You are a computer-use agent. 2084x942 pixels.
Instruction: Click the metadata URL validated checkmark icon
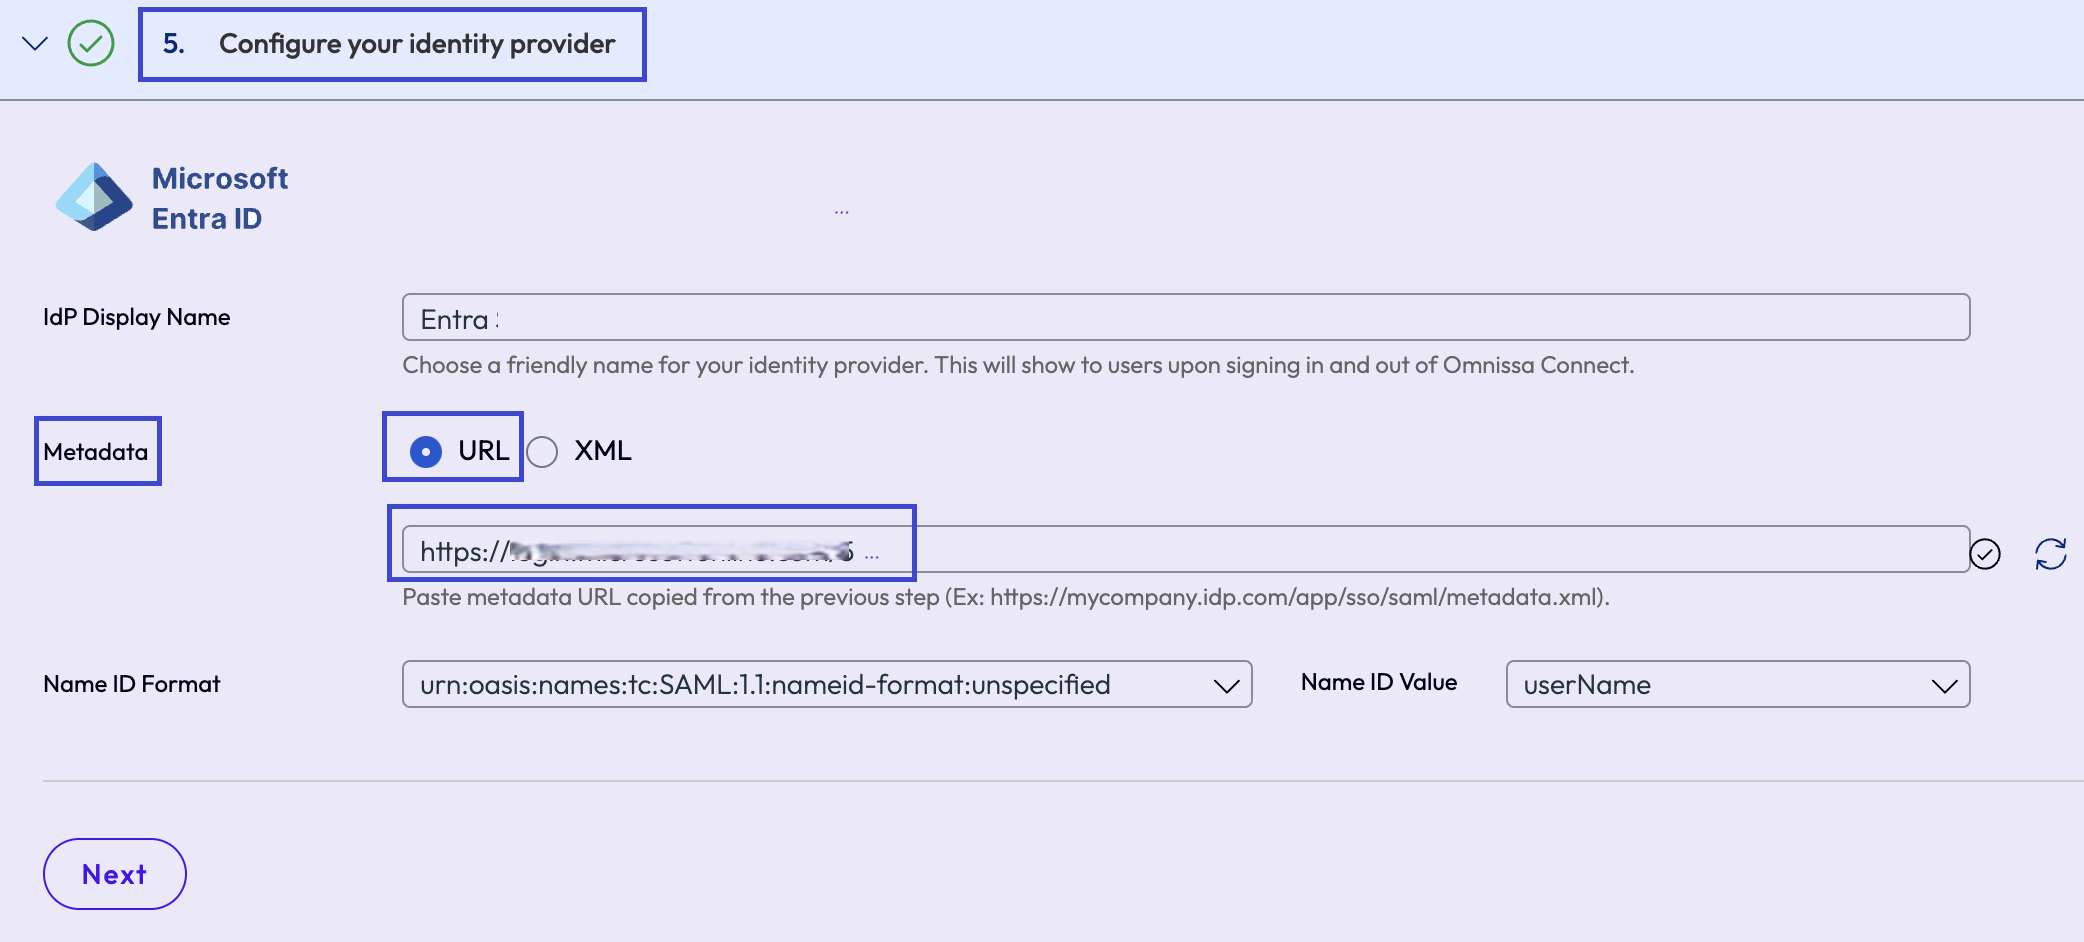(1985, 553)
